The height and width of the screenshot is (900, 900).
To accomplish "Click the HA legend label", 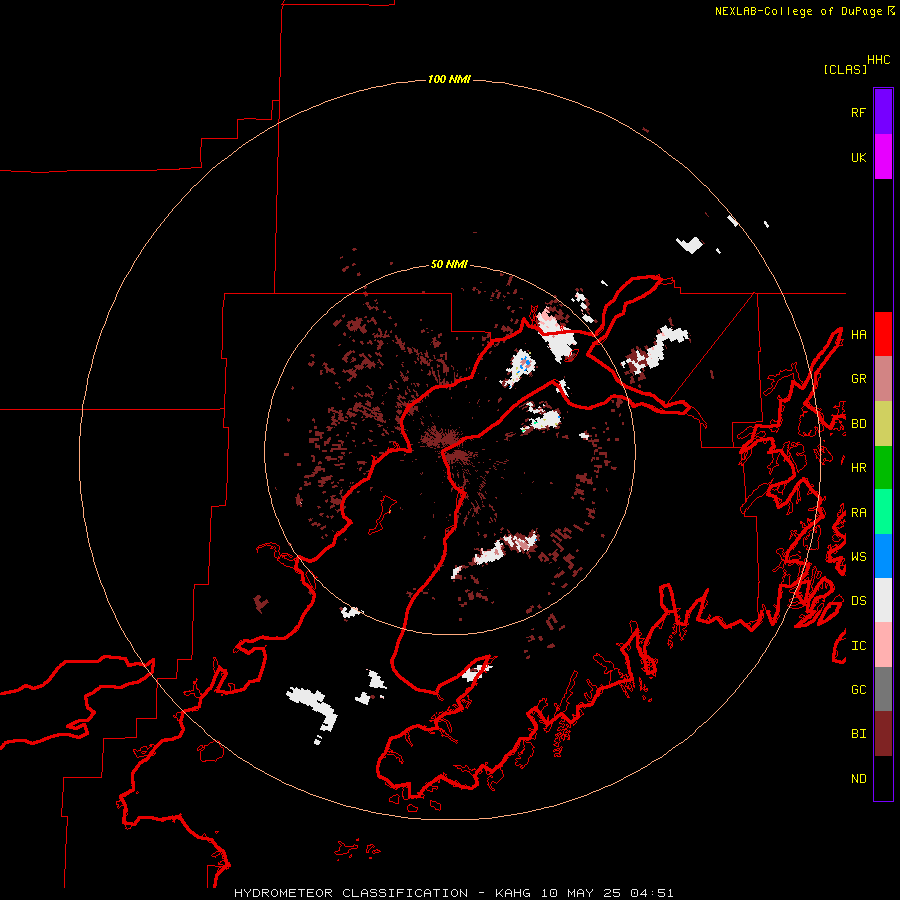I will [858, 334].
